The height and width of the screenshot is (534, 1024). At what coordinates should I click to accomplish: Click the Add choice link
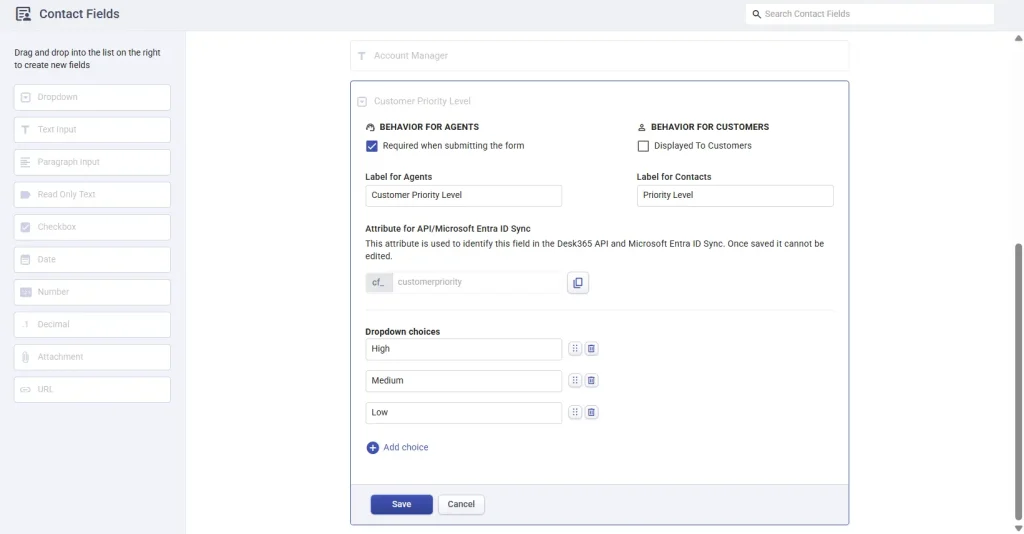coord(406,447)
